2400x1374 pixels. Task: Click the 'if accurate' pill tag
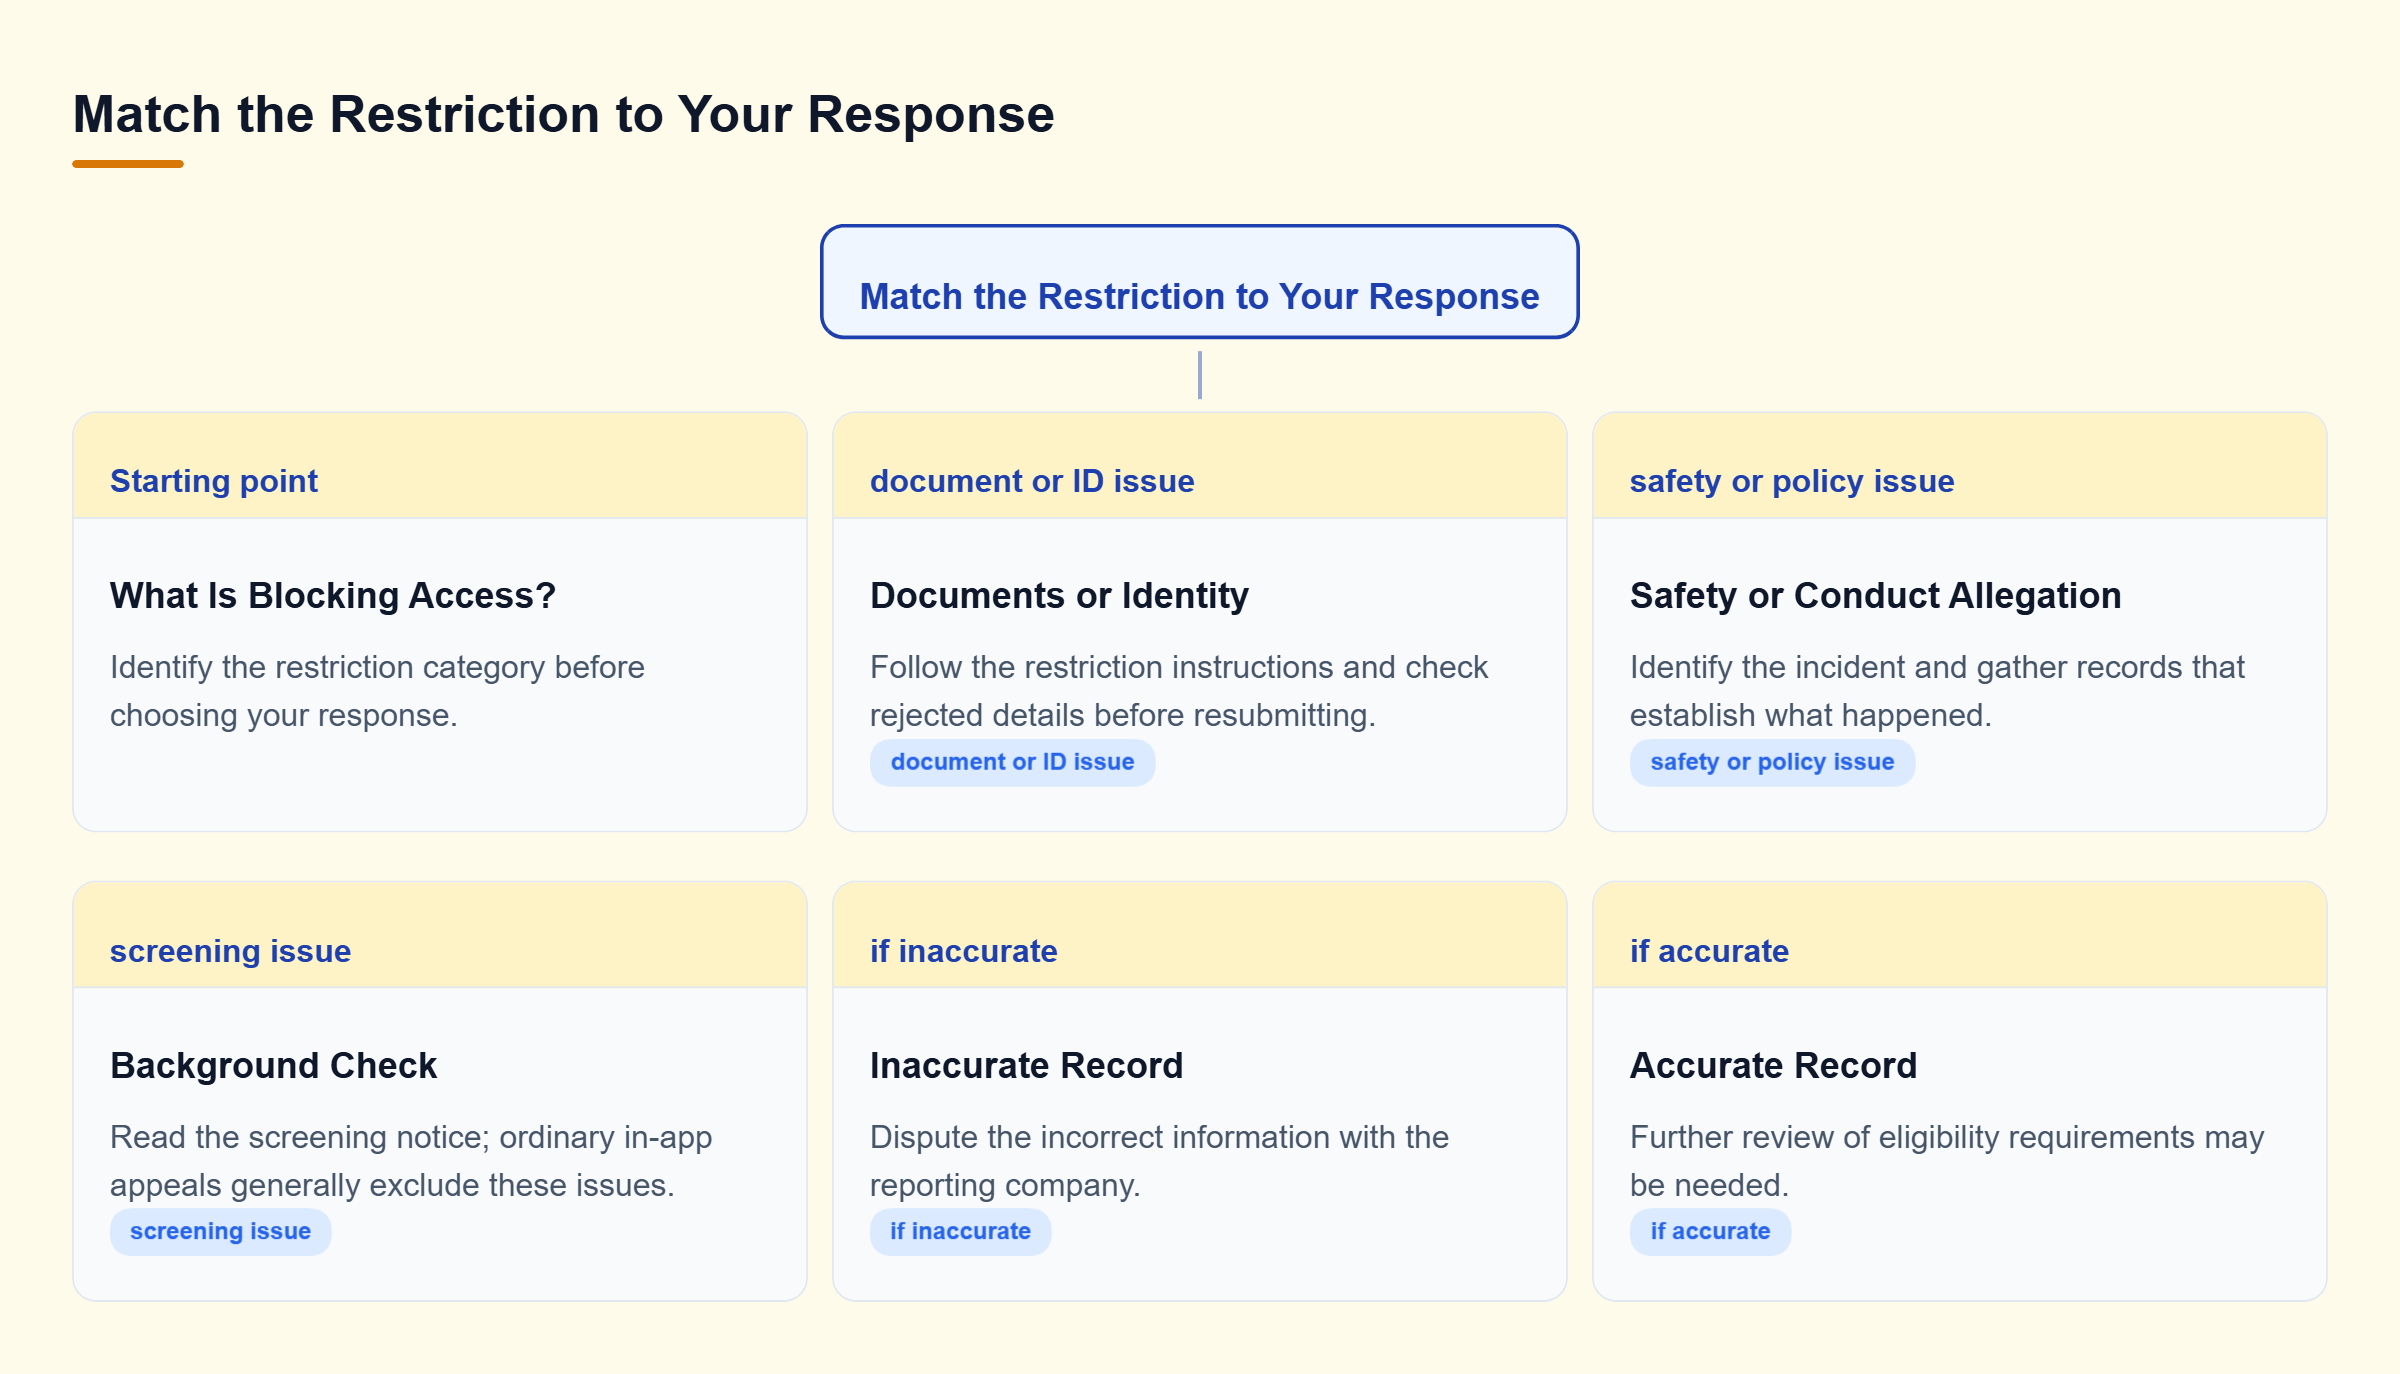1710,1232
